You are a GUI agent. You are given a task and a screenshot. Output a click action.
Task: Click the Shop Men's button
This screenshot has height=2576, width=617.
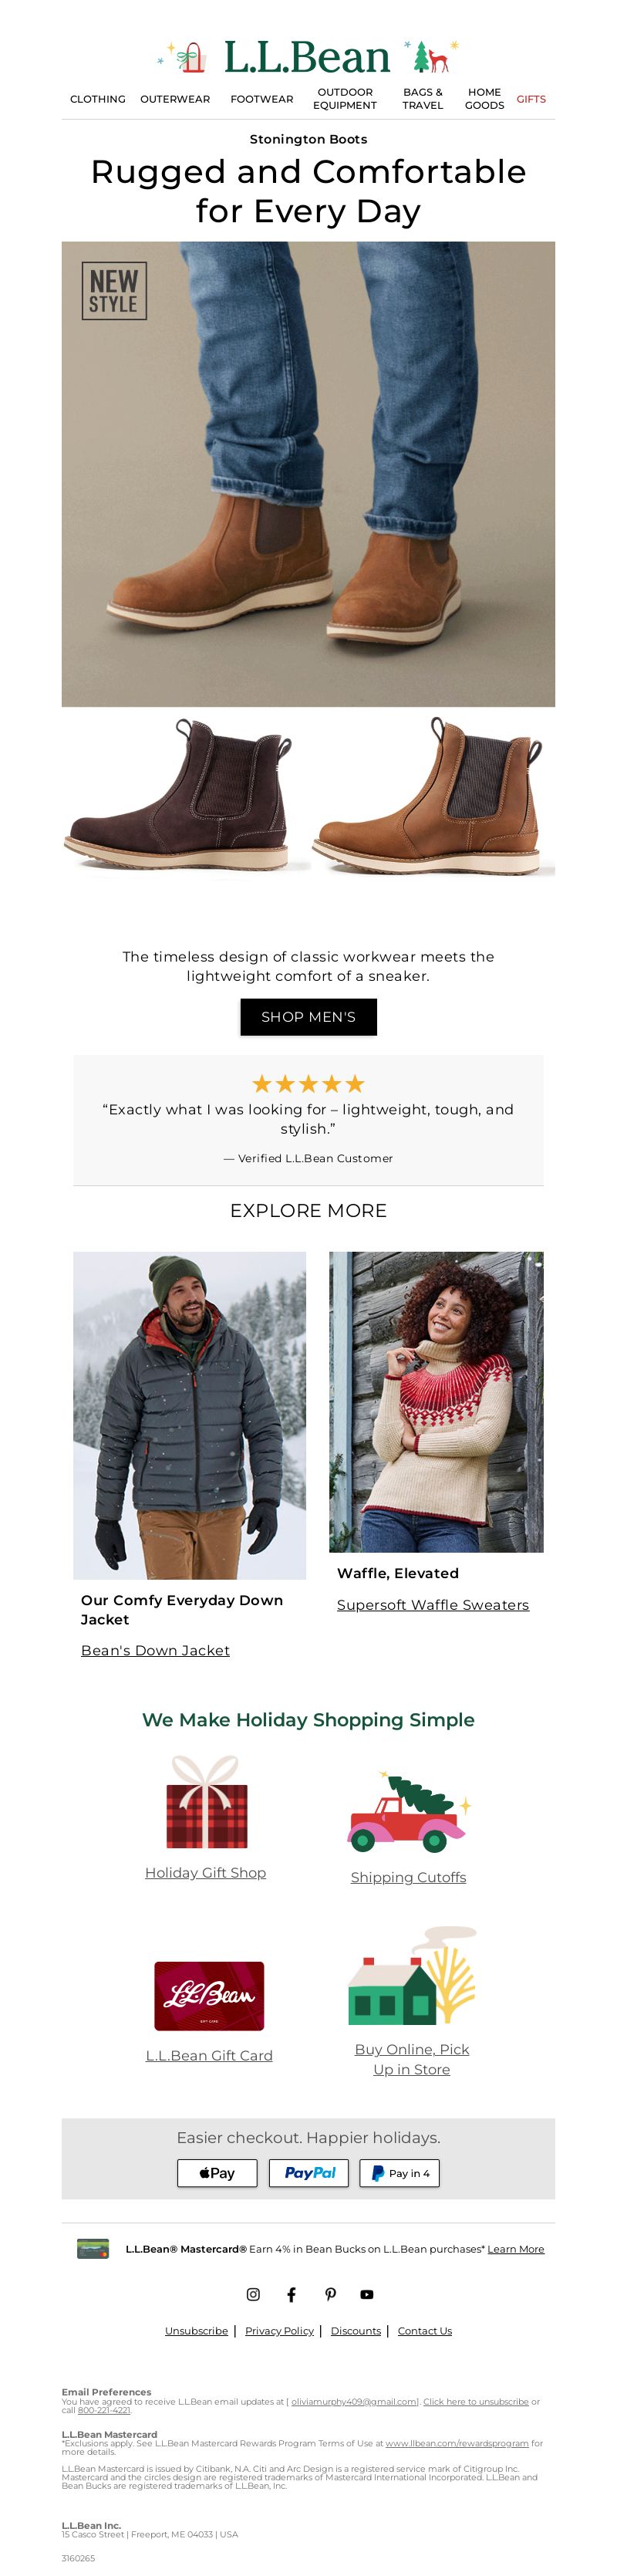308,1016
